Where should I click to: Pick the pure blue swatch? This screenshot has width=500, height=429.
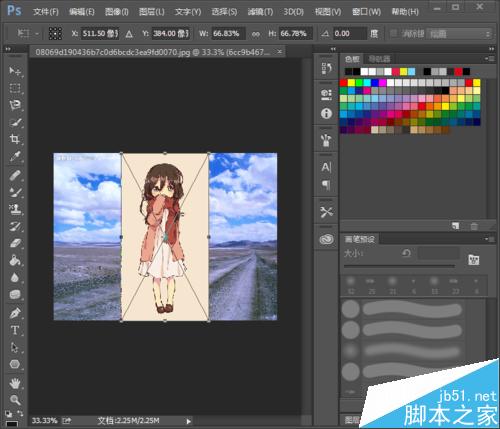pyautogui.click(x=375, y=82)
